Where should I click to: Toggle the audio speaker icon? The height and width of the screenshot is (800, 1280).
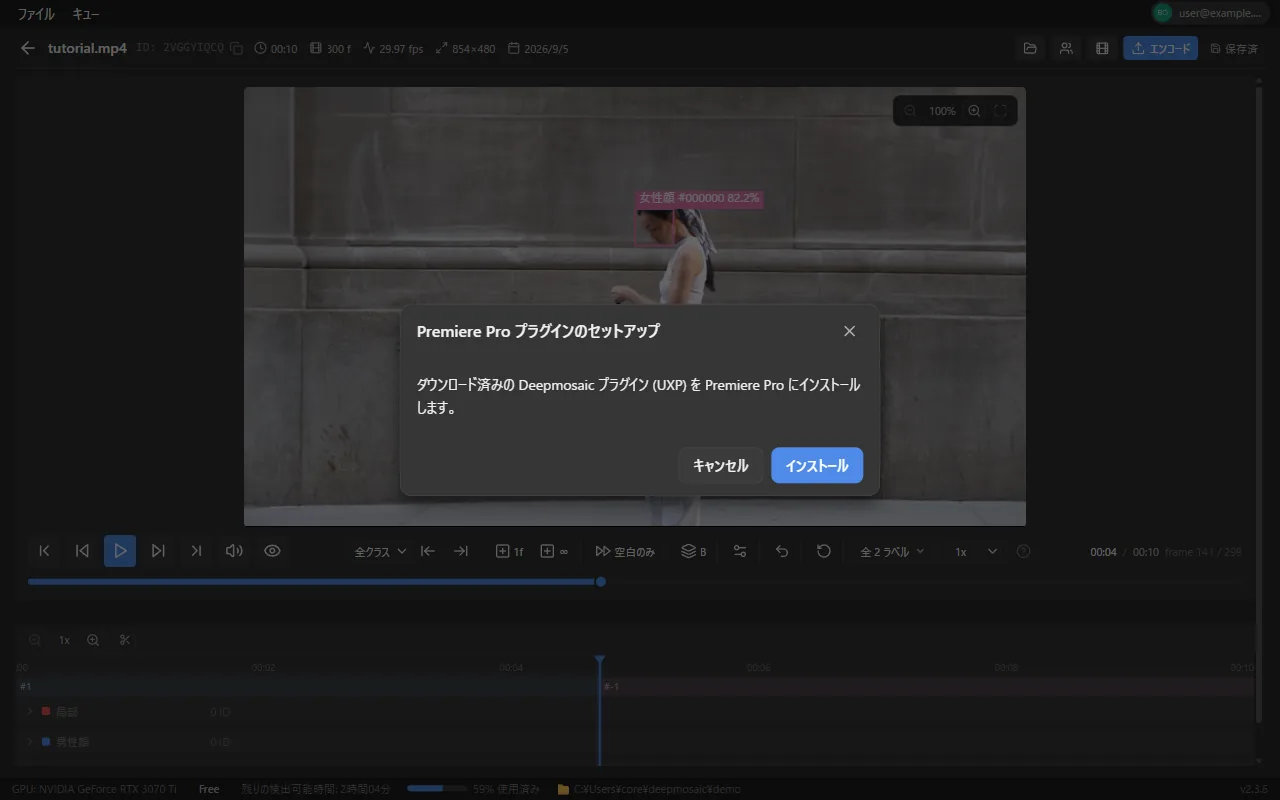tap(234, 551)
